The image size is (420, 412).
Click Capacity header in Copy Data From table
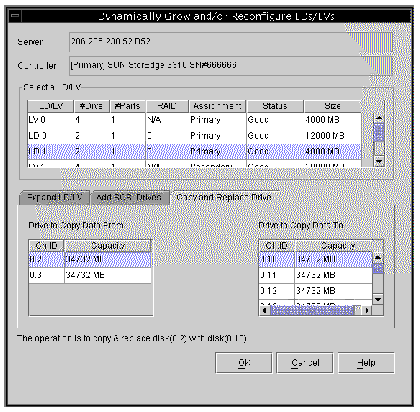108,246
